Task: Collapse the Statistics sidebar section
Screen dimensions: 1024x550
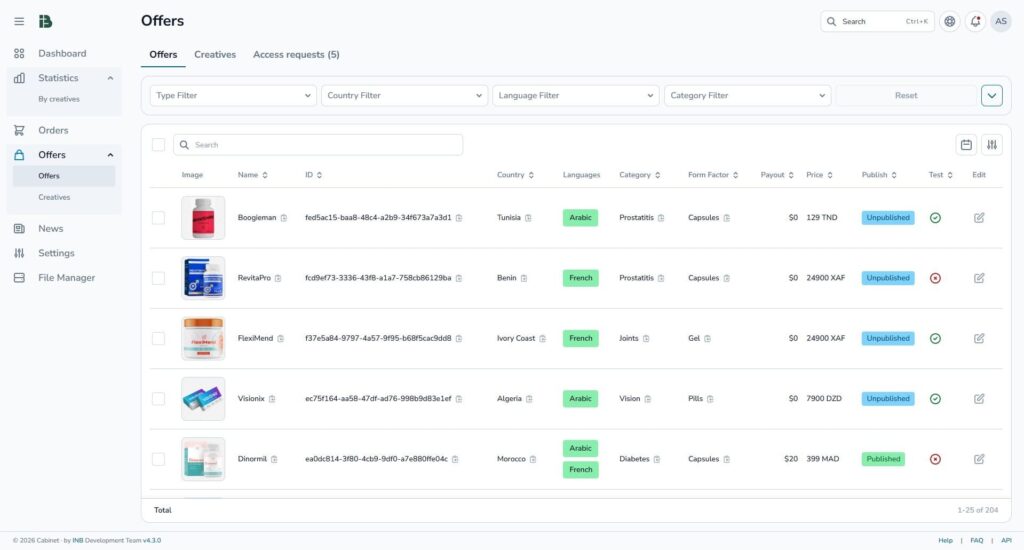Action: point(110,78)
